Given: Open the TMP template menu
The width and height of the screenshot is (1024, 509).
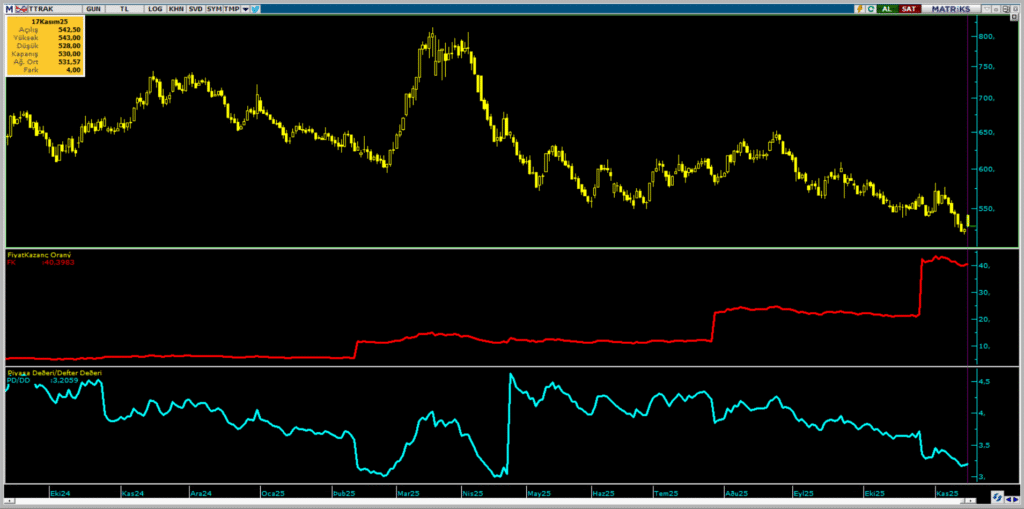Looking at the screenshot, I should pos(231,8).
